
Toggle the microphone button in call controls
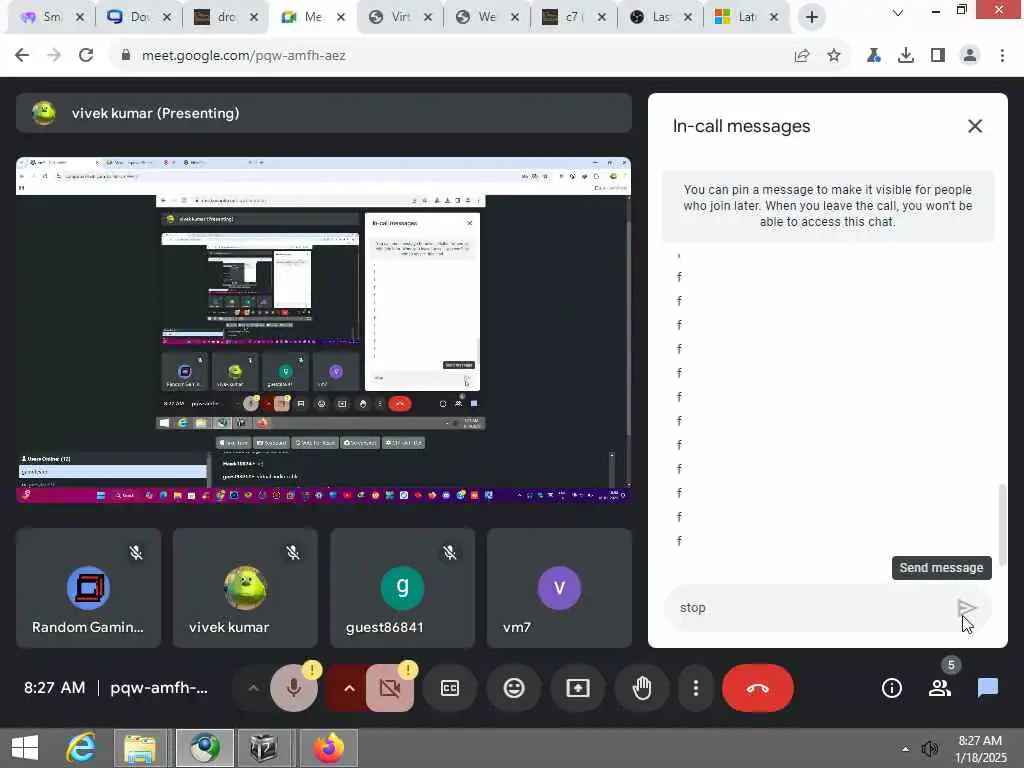pyautogui.click(x=294, y=688)
